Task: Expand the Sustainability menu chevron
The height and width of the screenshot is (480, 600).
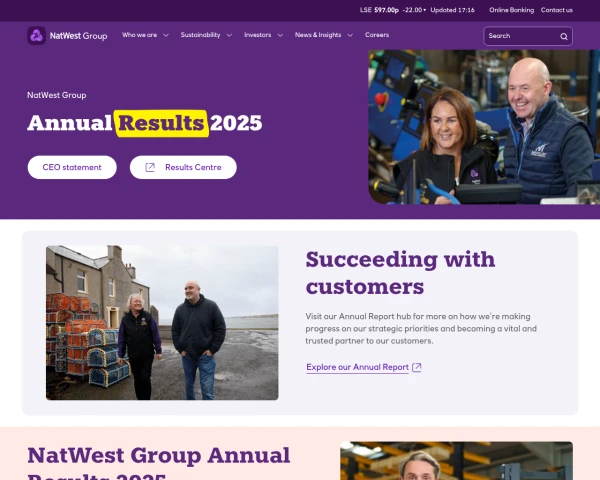Action: click(229, 35)
